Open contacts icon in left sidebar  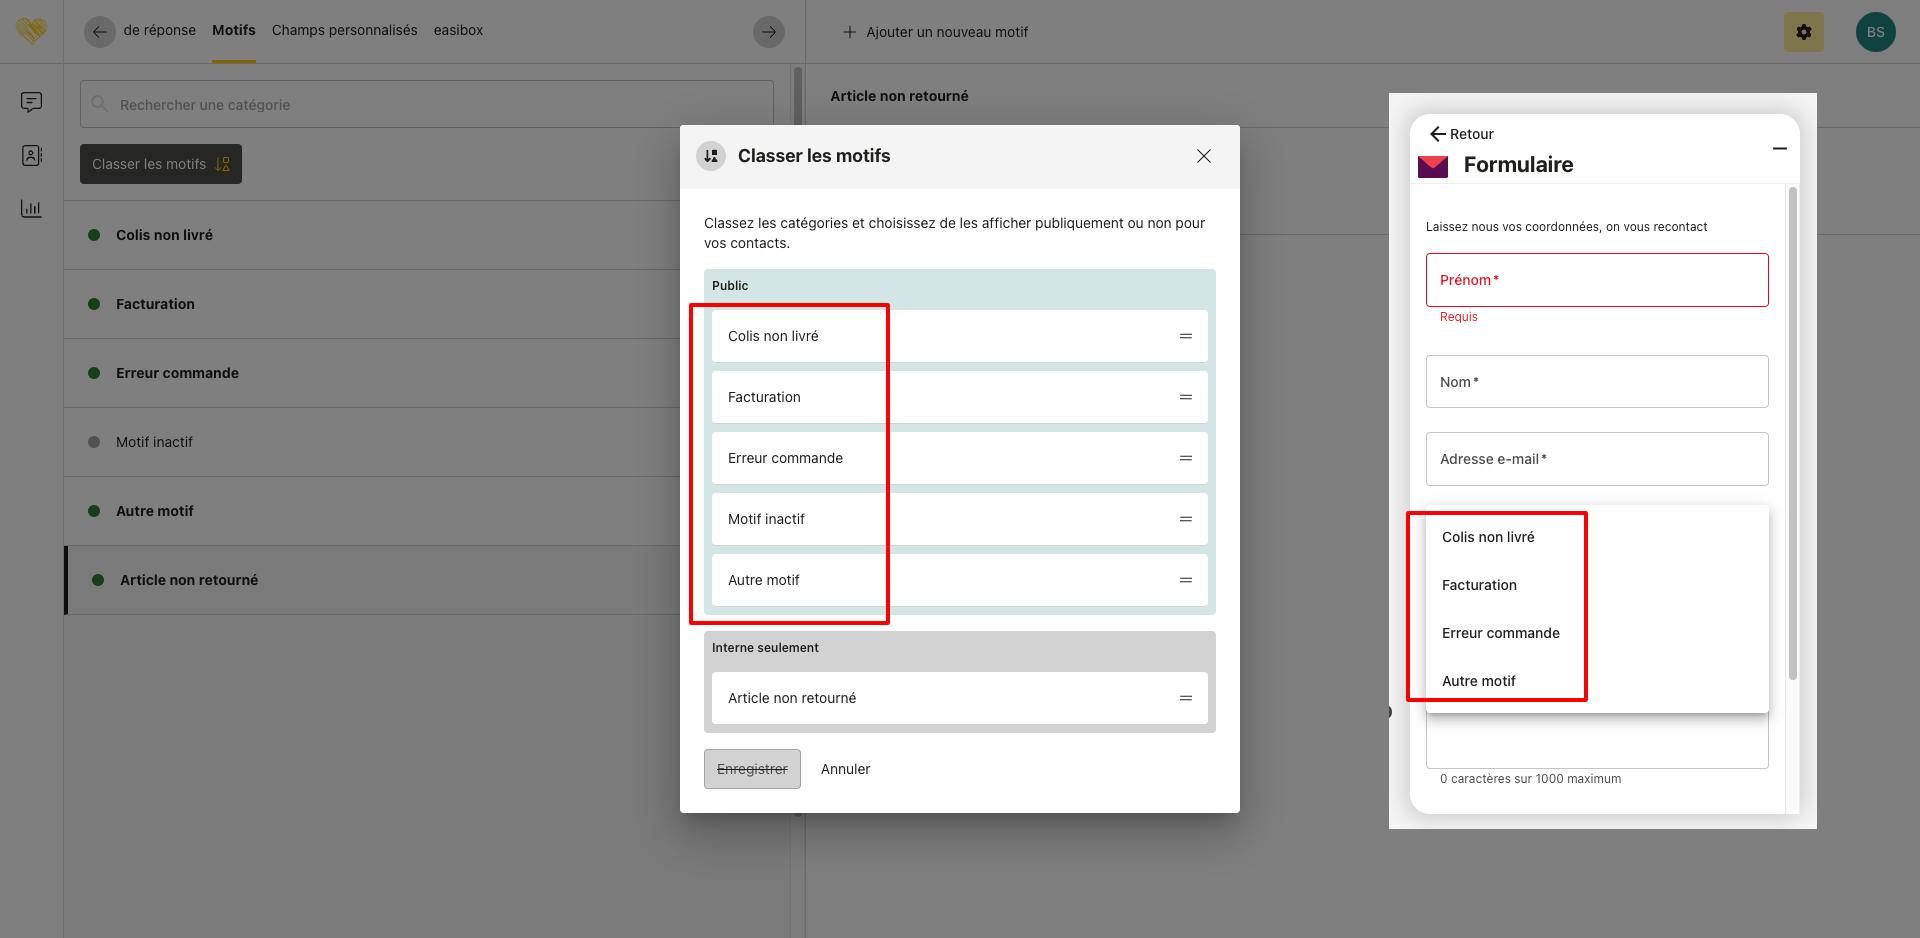point(31,155)
